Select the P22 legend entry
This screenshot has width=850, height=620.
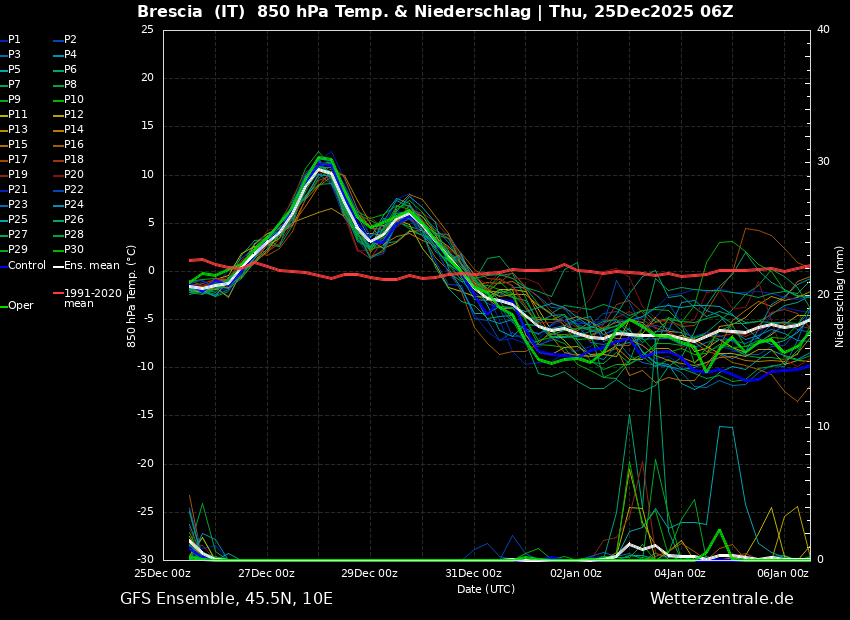pos(74,190)
